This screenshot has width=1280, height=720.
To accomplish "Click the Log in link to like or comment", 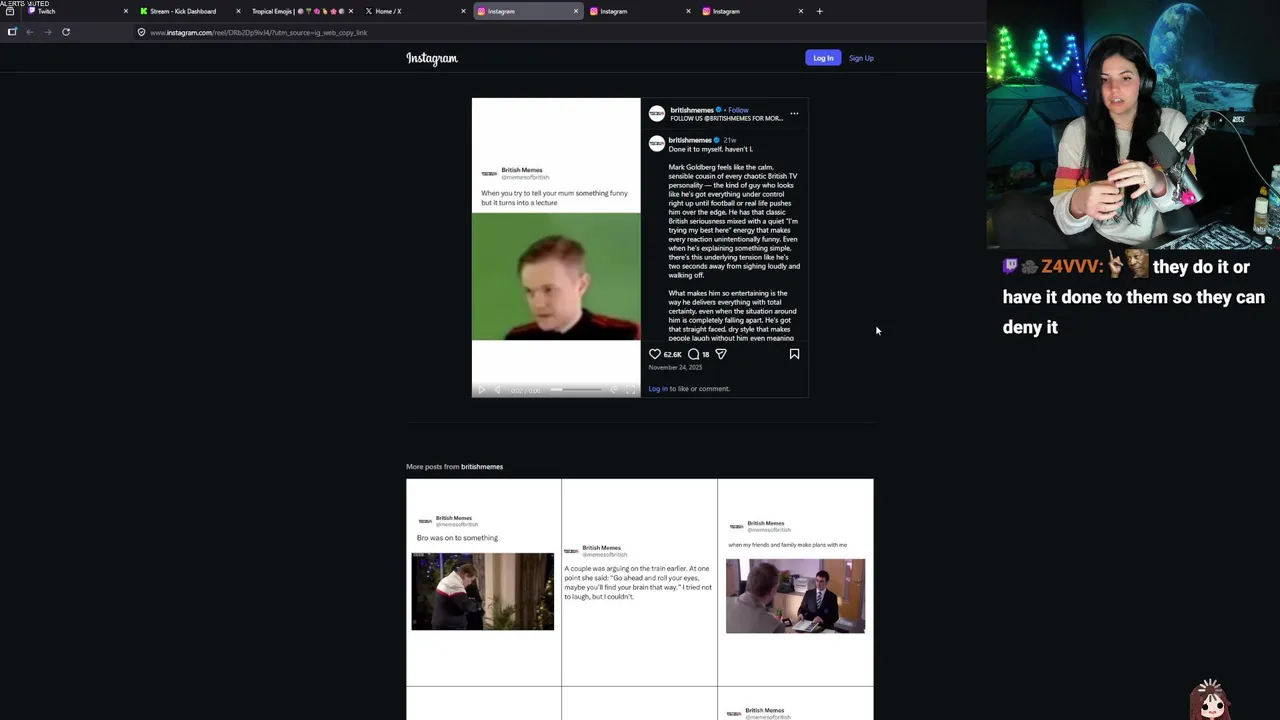I will point(658,389).
